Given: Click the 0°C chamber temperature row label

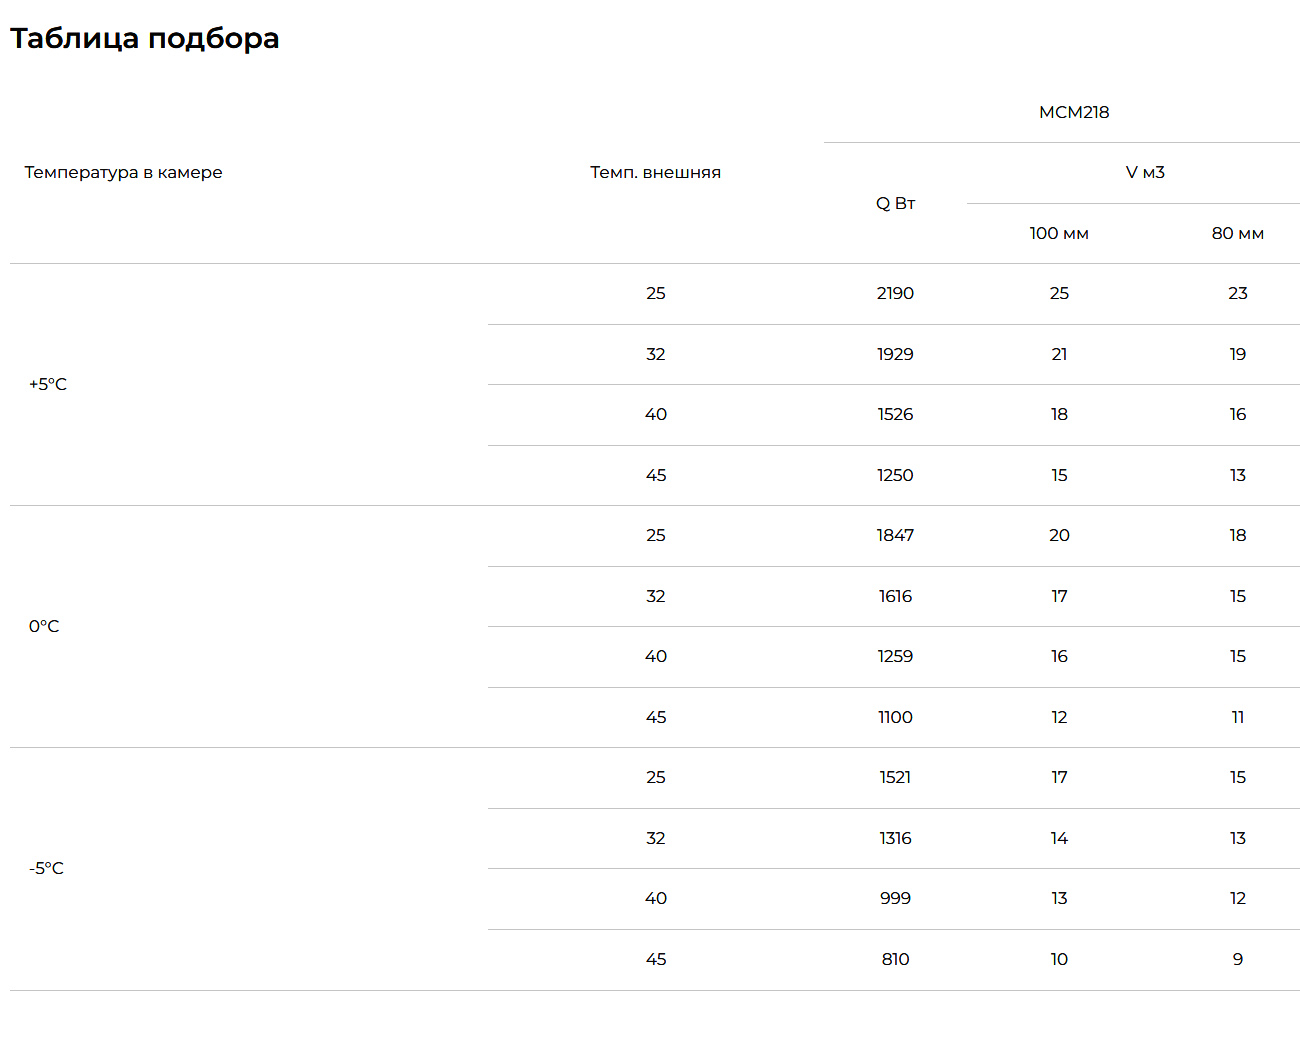Looking at the screenshot, I should [x=44, y=626].
